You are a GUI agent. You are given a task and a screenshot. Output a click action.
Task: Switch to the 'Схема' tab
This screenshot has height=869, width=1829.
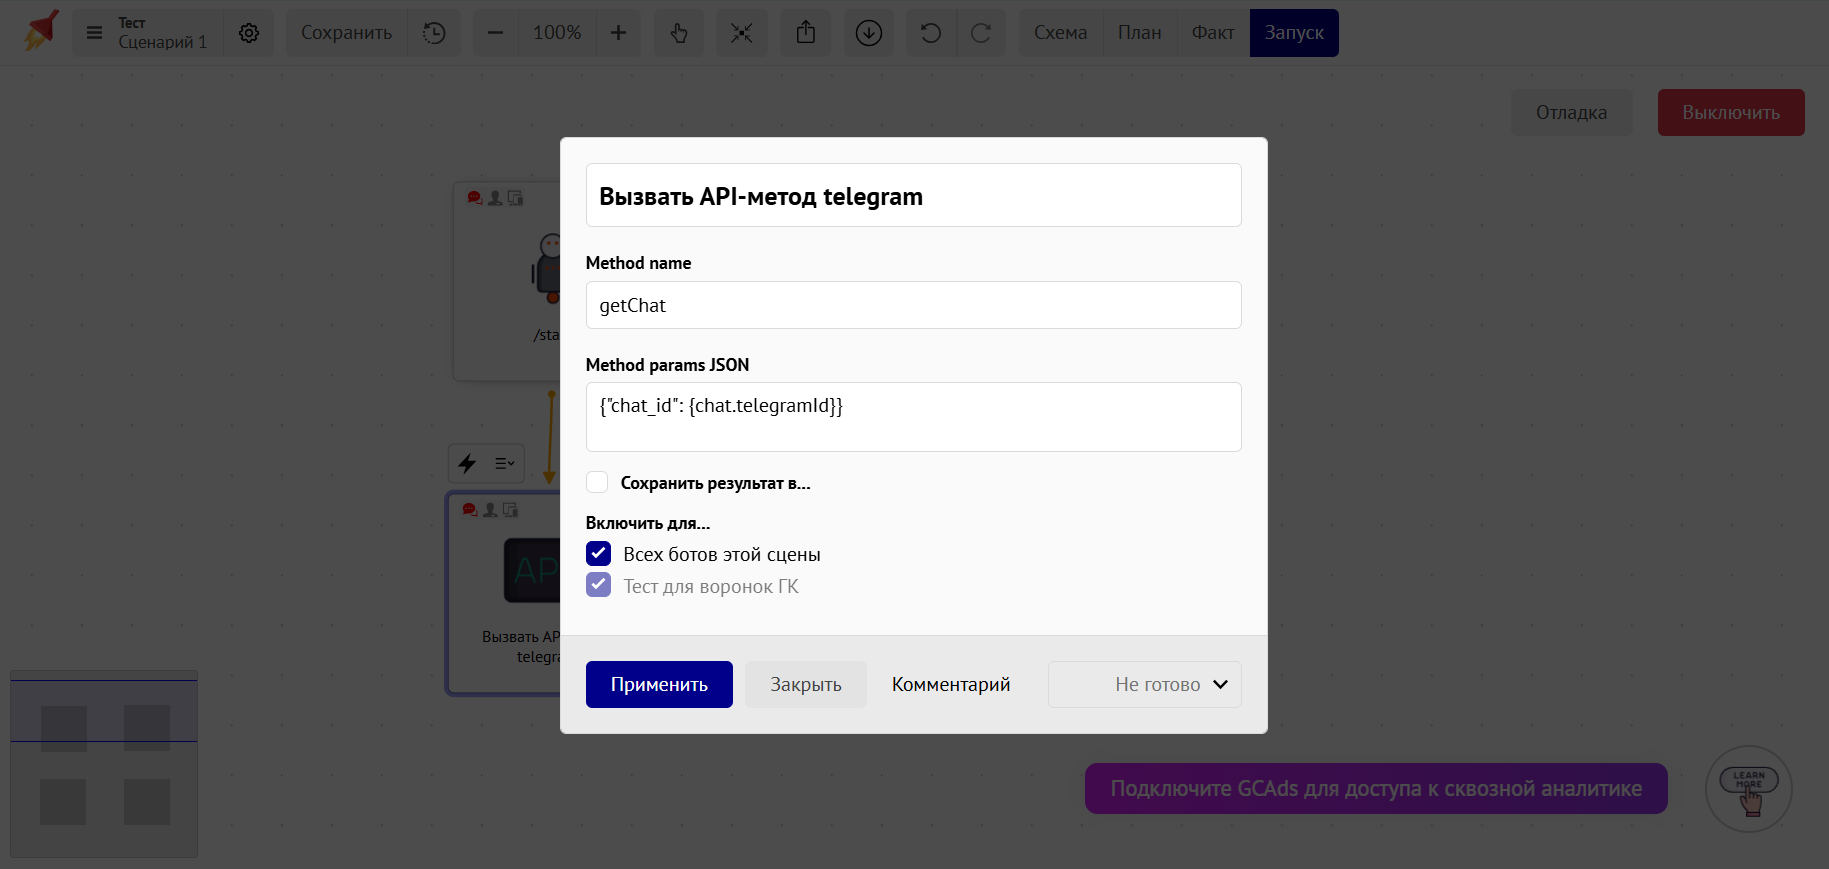pyautogui.click(x=1060, y=33)
